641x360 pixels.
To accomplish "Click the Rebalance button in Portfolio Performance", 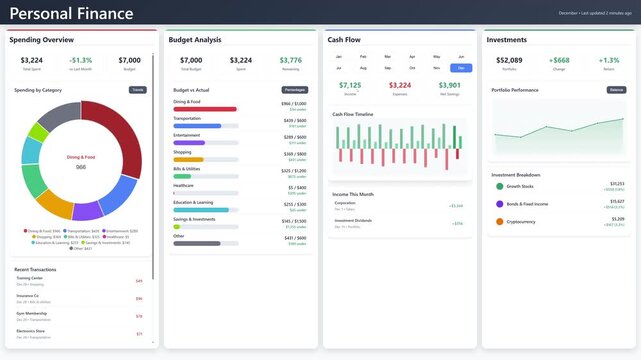I will coord(616,90).
